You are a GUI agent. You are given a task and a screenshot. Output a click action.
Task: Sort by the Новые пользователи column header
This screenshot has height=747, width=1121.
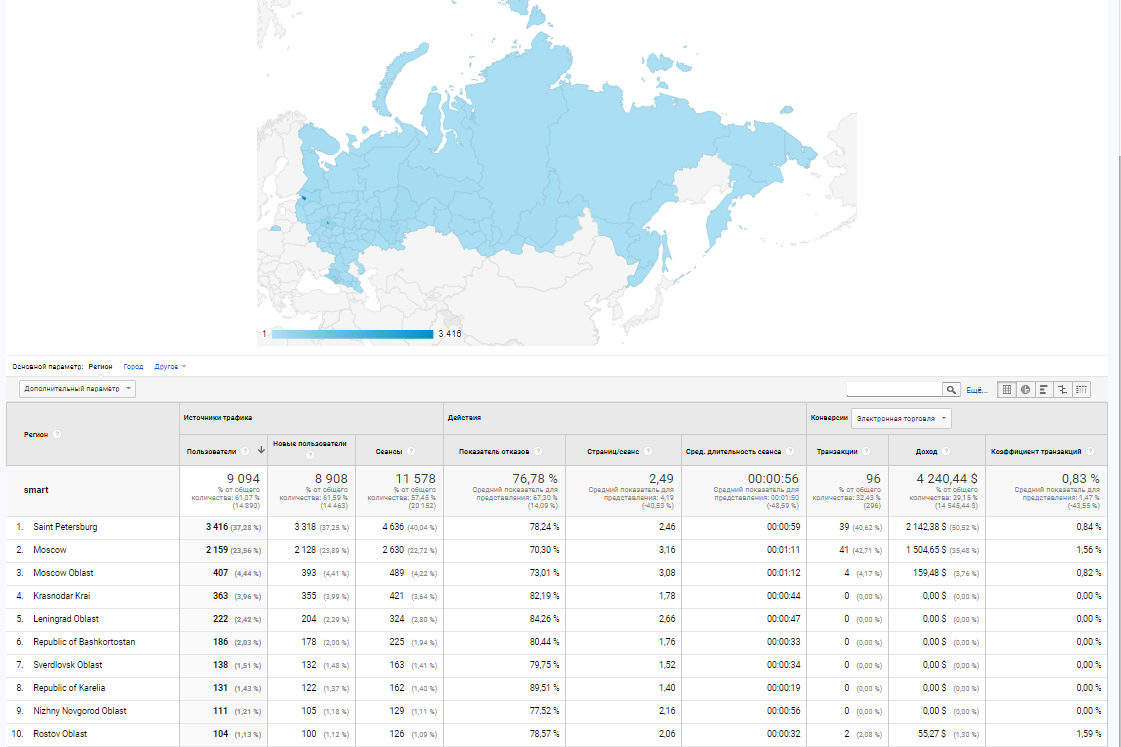tap(310, 443)
